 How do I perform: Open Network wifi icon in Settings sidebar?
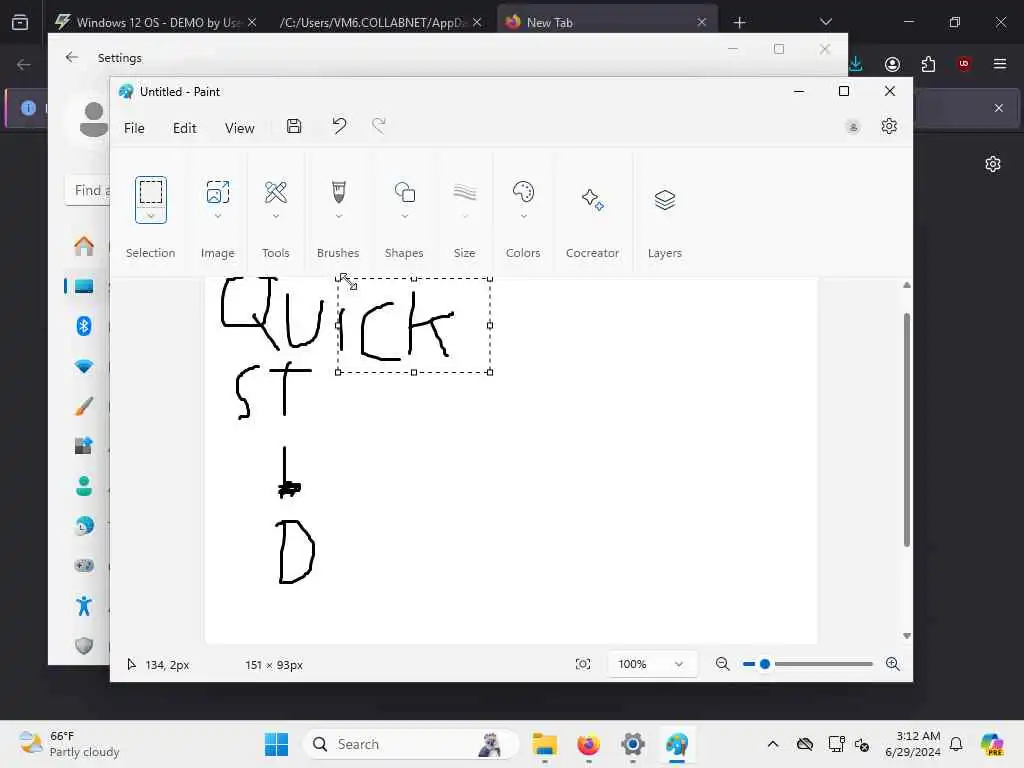click(84, 366)
